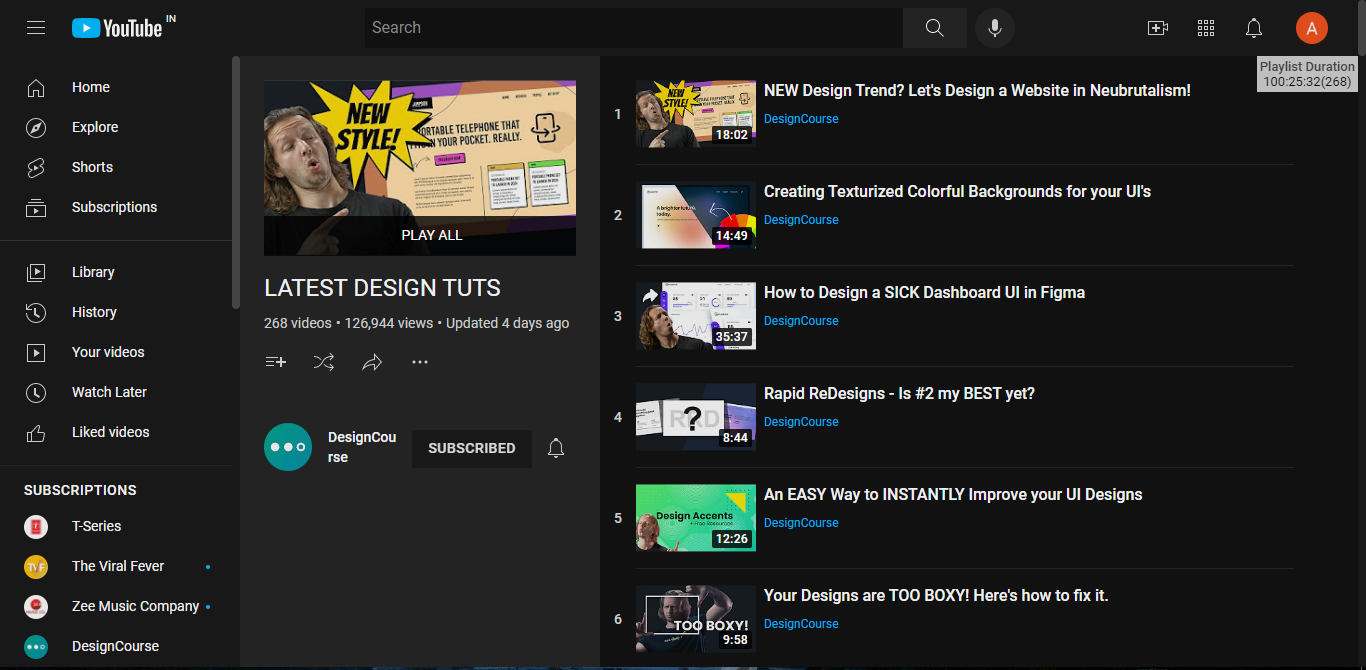Click the LATEST DESIGN TUTS playlist title
Image resolution: width=1366 pixels, height=670 pixels.
pyautogui.click(x=382, y=288)
